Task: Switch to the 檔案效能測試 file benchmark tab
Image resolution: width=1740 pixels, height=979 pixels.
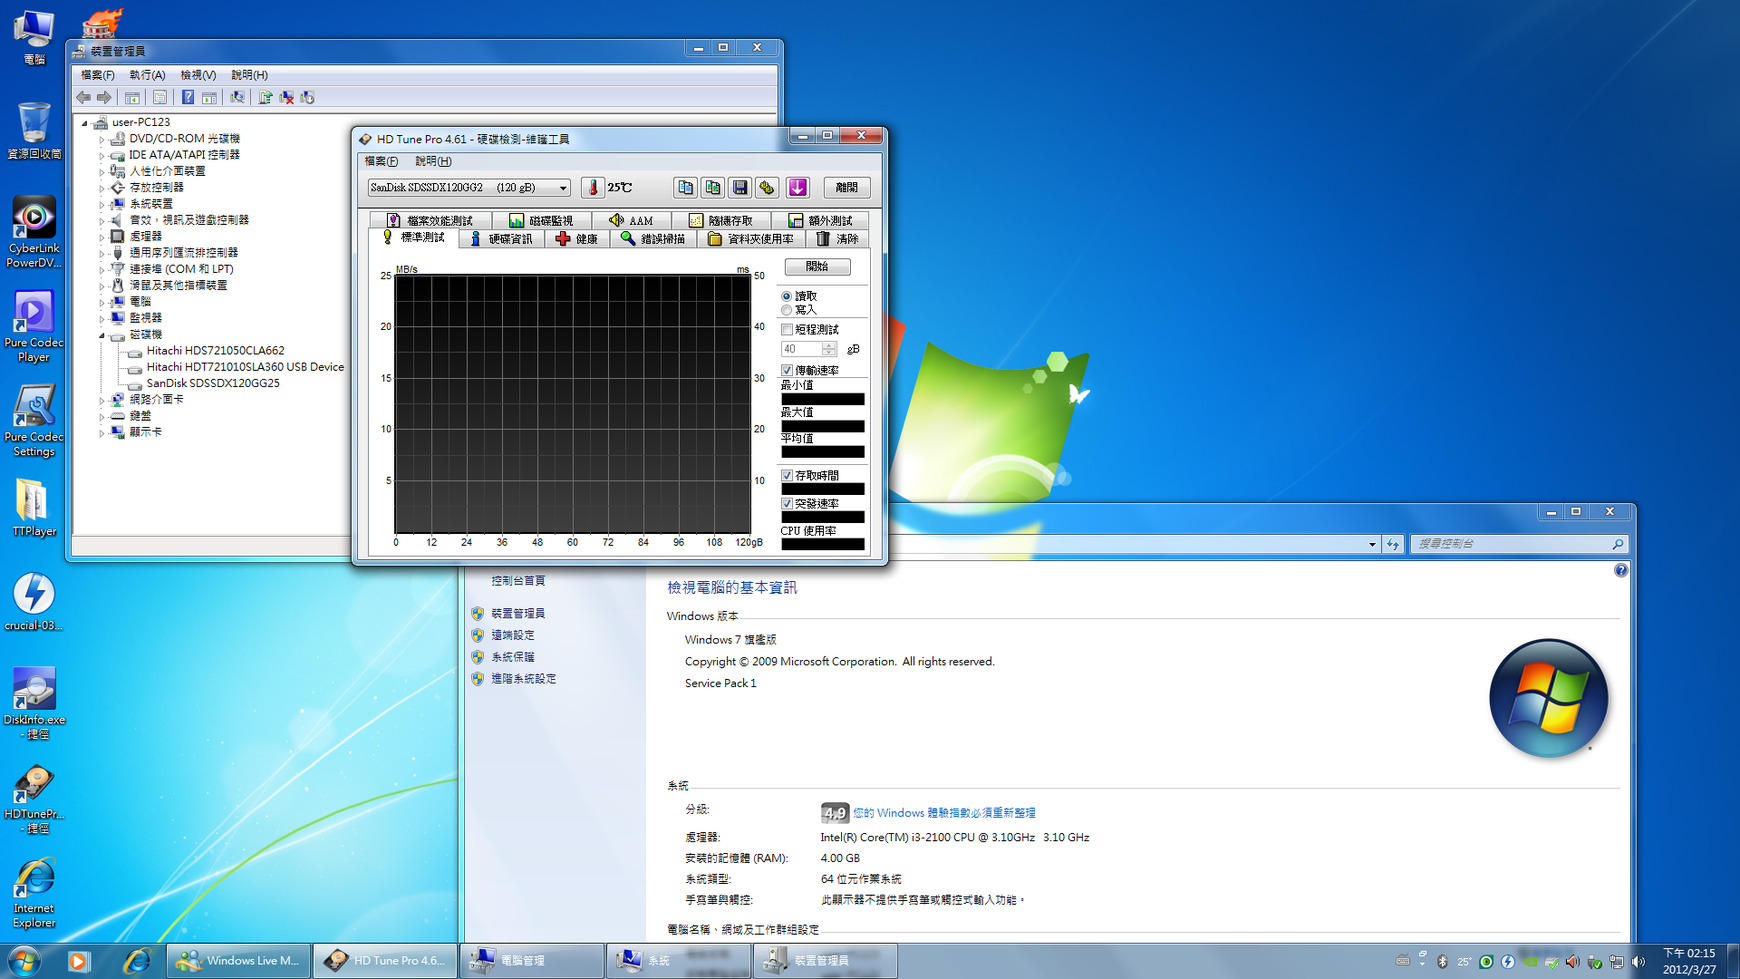Action: 430,221
